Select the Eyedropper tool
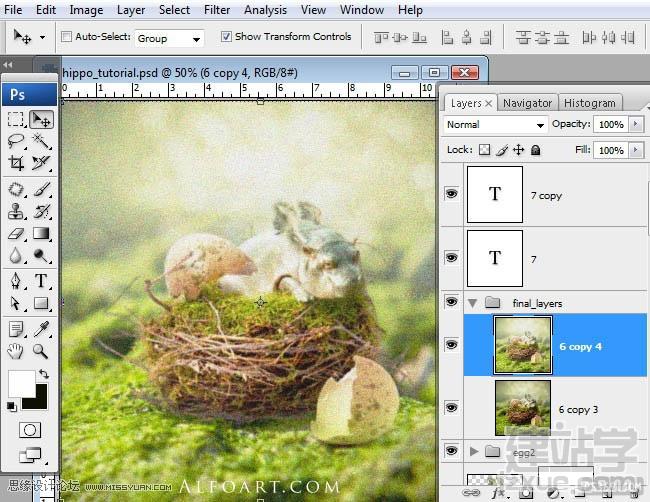The image size is (650, 502). pos(41,330)
